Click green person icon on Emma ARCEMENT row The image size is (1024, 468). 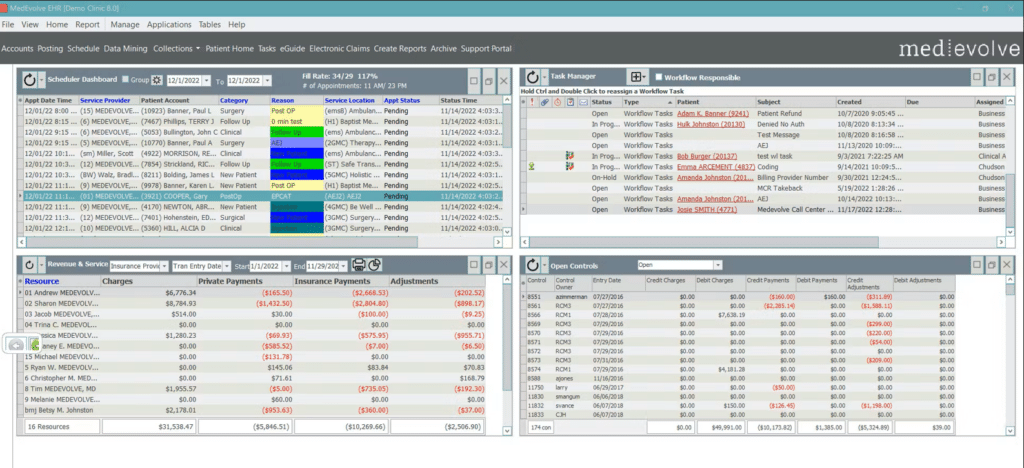[532, 166]
